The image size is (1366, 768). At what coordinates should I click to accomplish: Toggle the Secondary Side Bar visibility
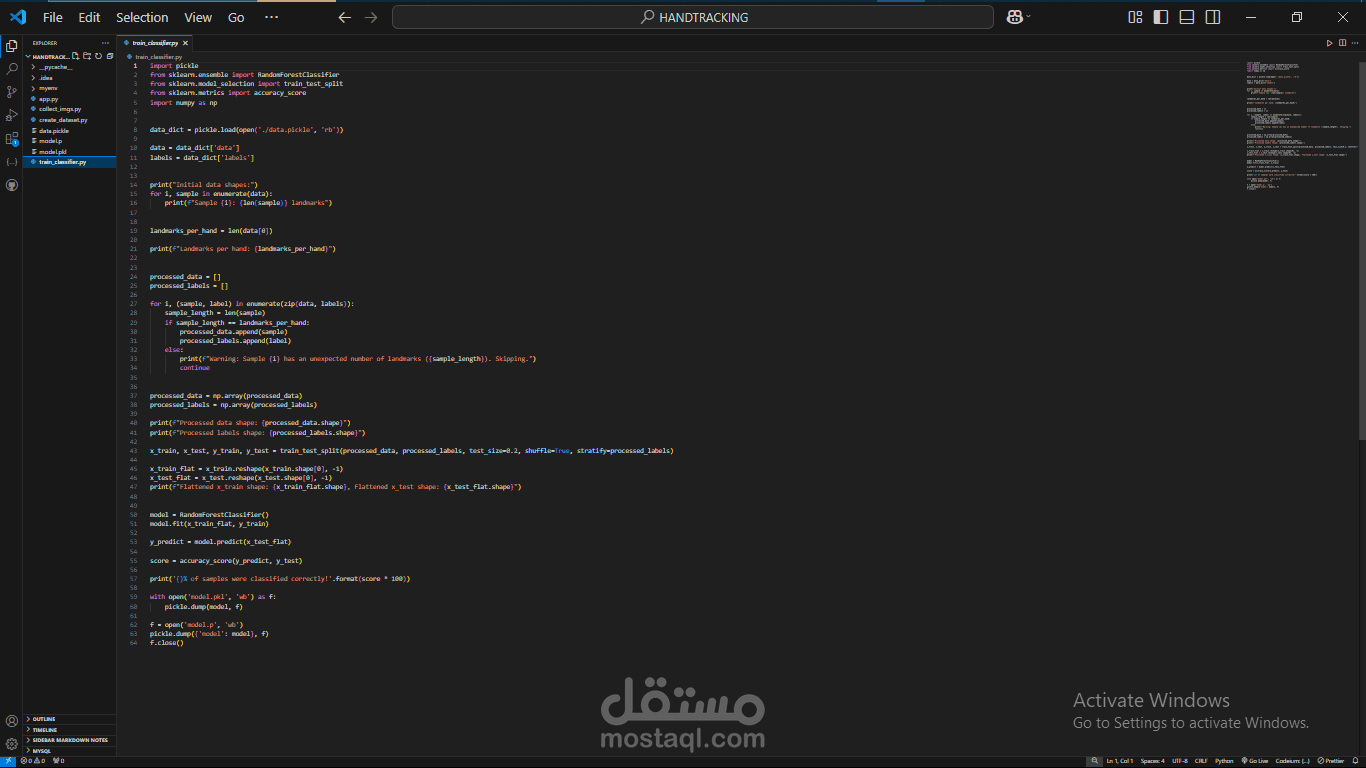1212,17
